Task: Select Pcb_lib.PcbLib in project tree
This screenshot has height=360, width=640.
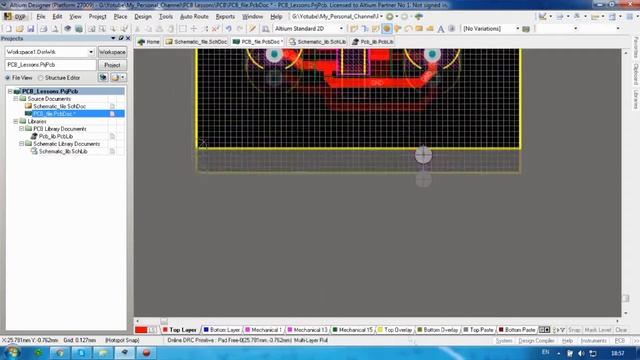Action: (x=56, y=136)
